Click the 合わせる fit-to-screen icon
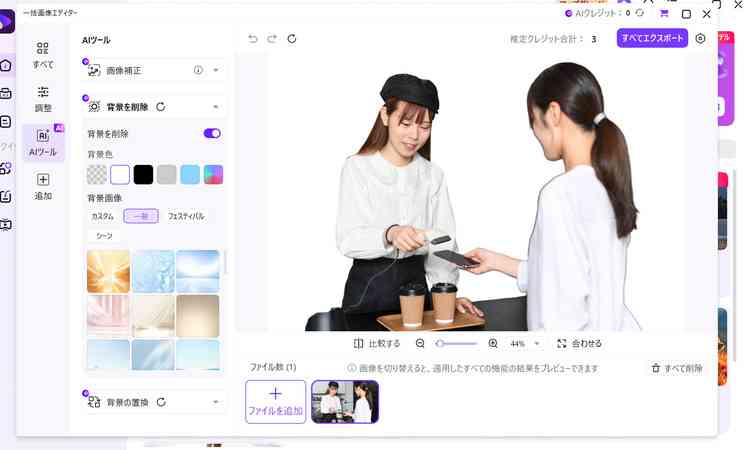 point(562,343)
